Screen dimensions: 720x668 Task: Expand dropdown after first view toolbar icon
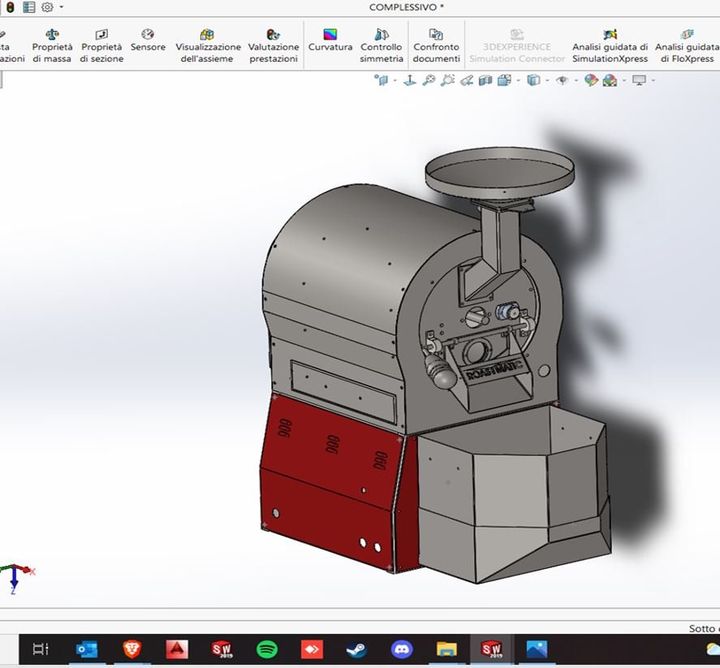click(x=395, y=81)
